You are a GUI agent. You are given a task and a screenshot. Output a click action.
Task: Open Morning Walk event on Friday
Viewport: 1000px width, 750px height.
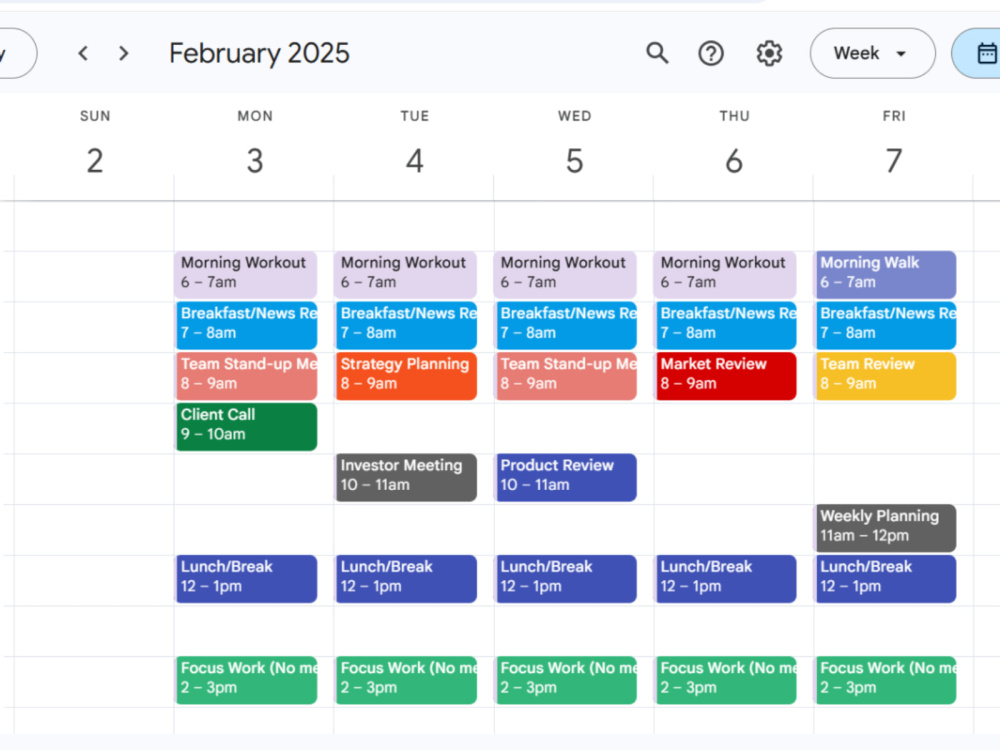[886, 275]
